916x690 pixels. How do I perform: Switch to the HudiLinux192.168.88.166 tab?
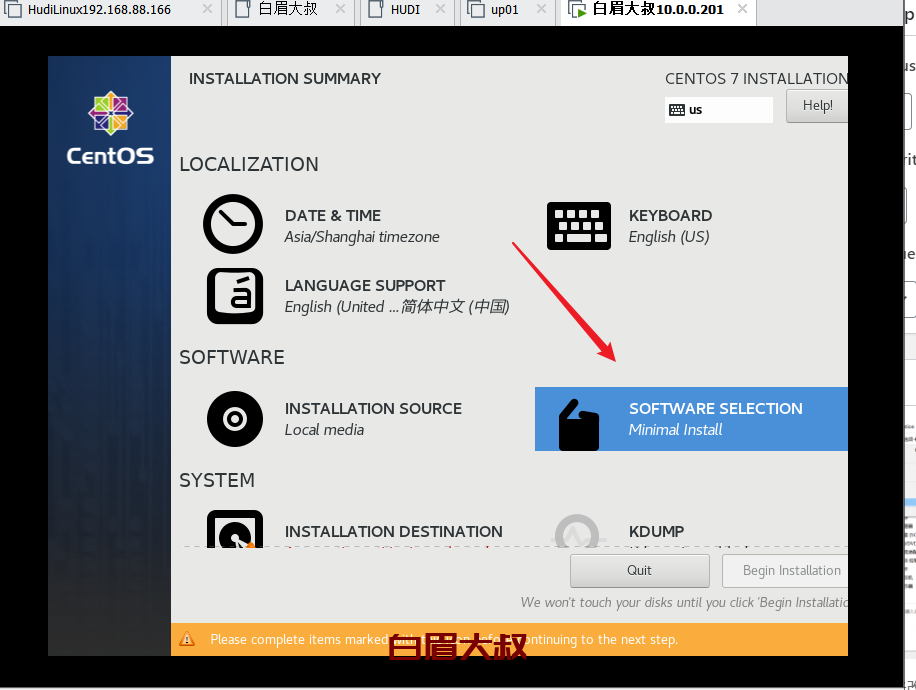click(x=110, y=10)
